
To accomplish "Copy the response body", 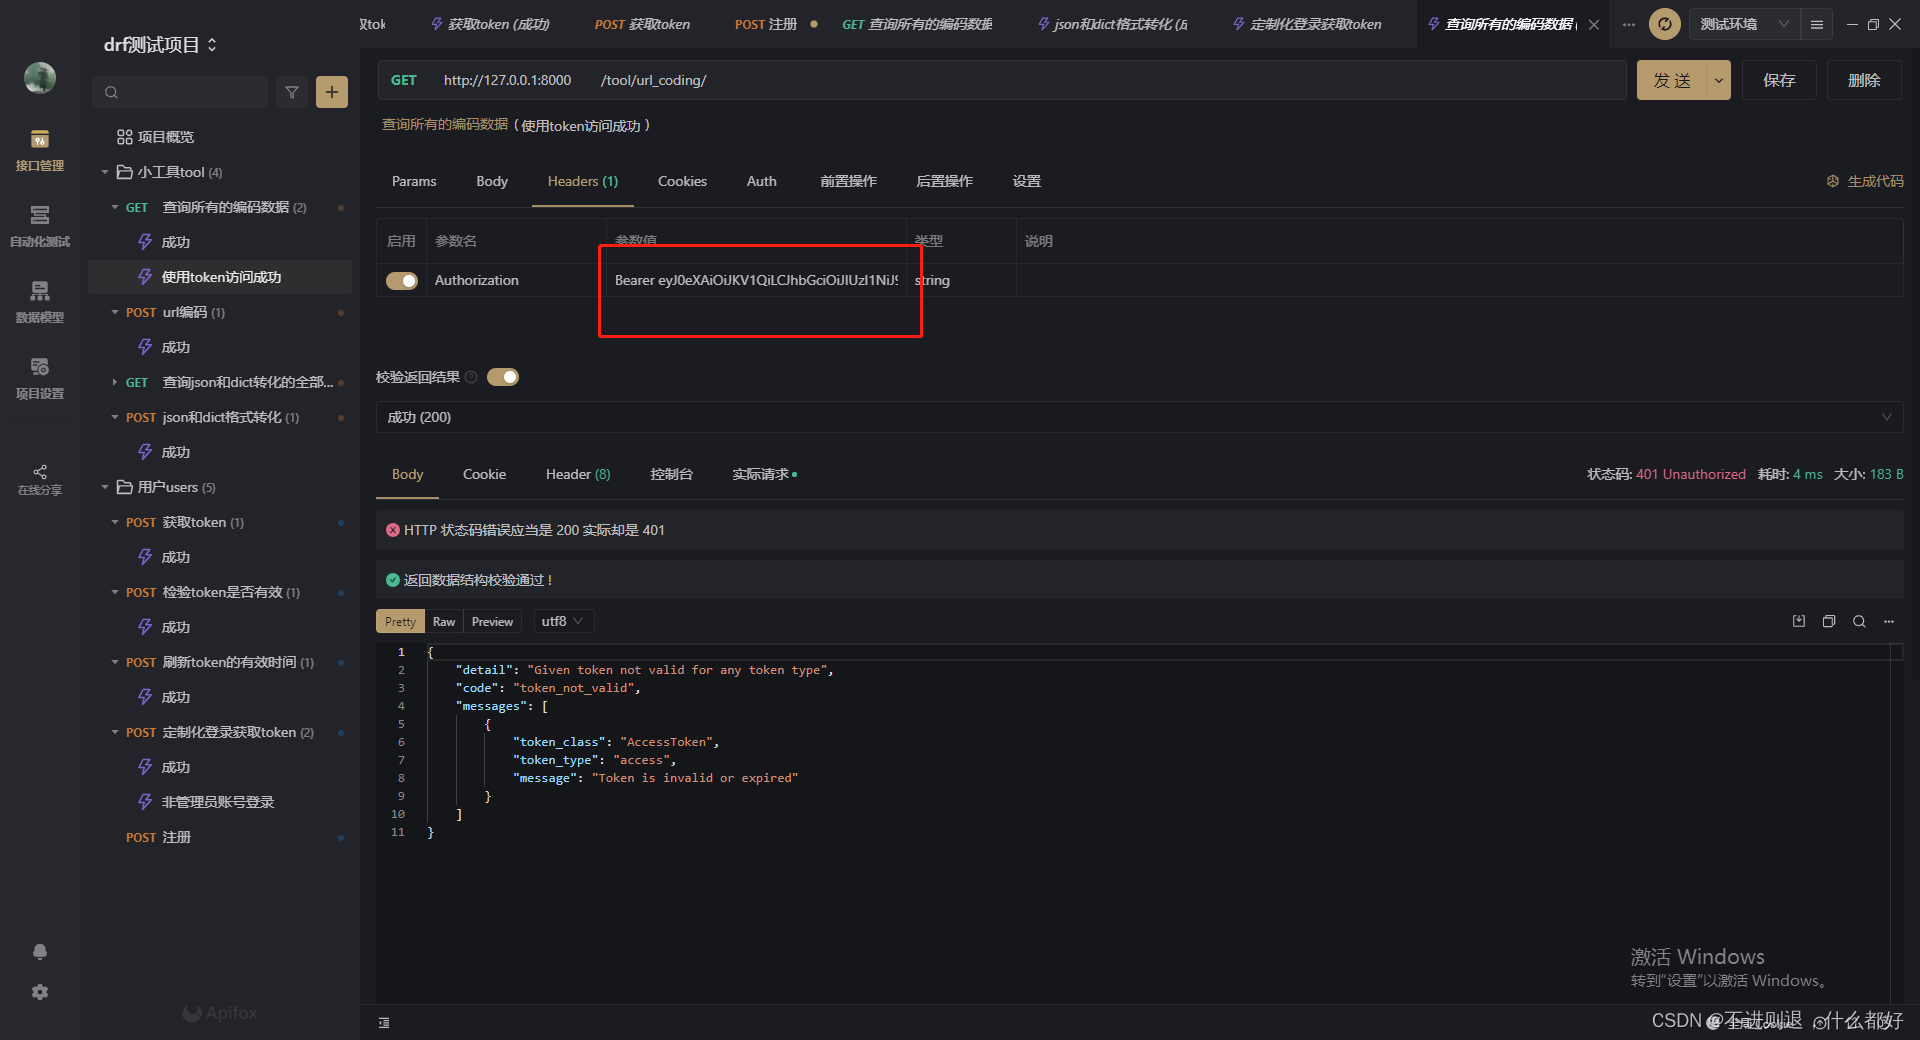I will pyautogui.click(x=1829, y=621).
